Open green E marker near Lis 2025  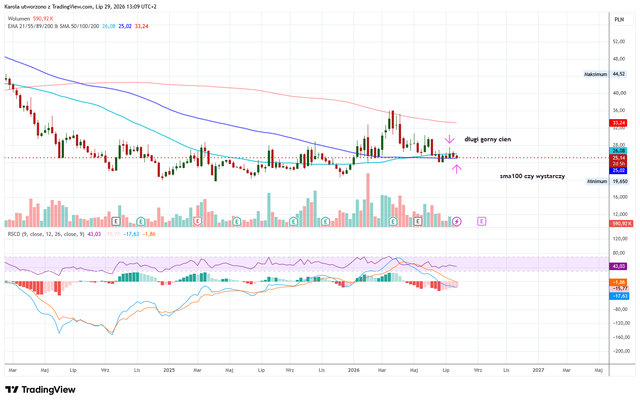[325, 221]
